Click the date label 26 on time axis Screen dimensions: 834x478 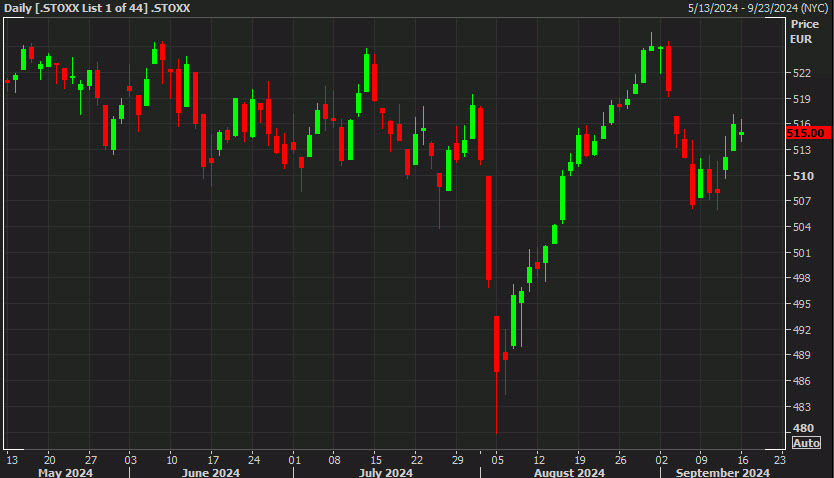point(620,460)
